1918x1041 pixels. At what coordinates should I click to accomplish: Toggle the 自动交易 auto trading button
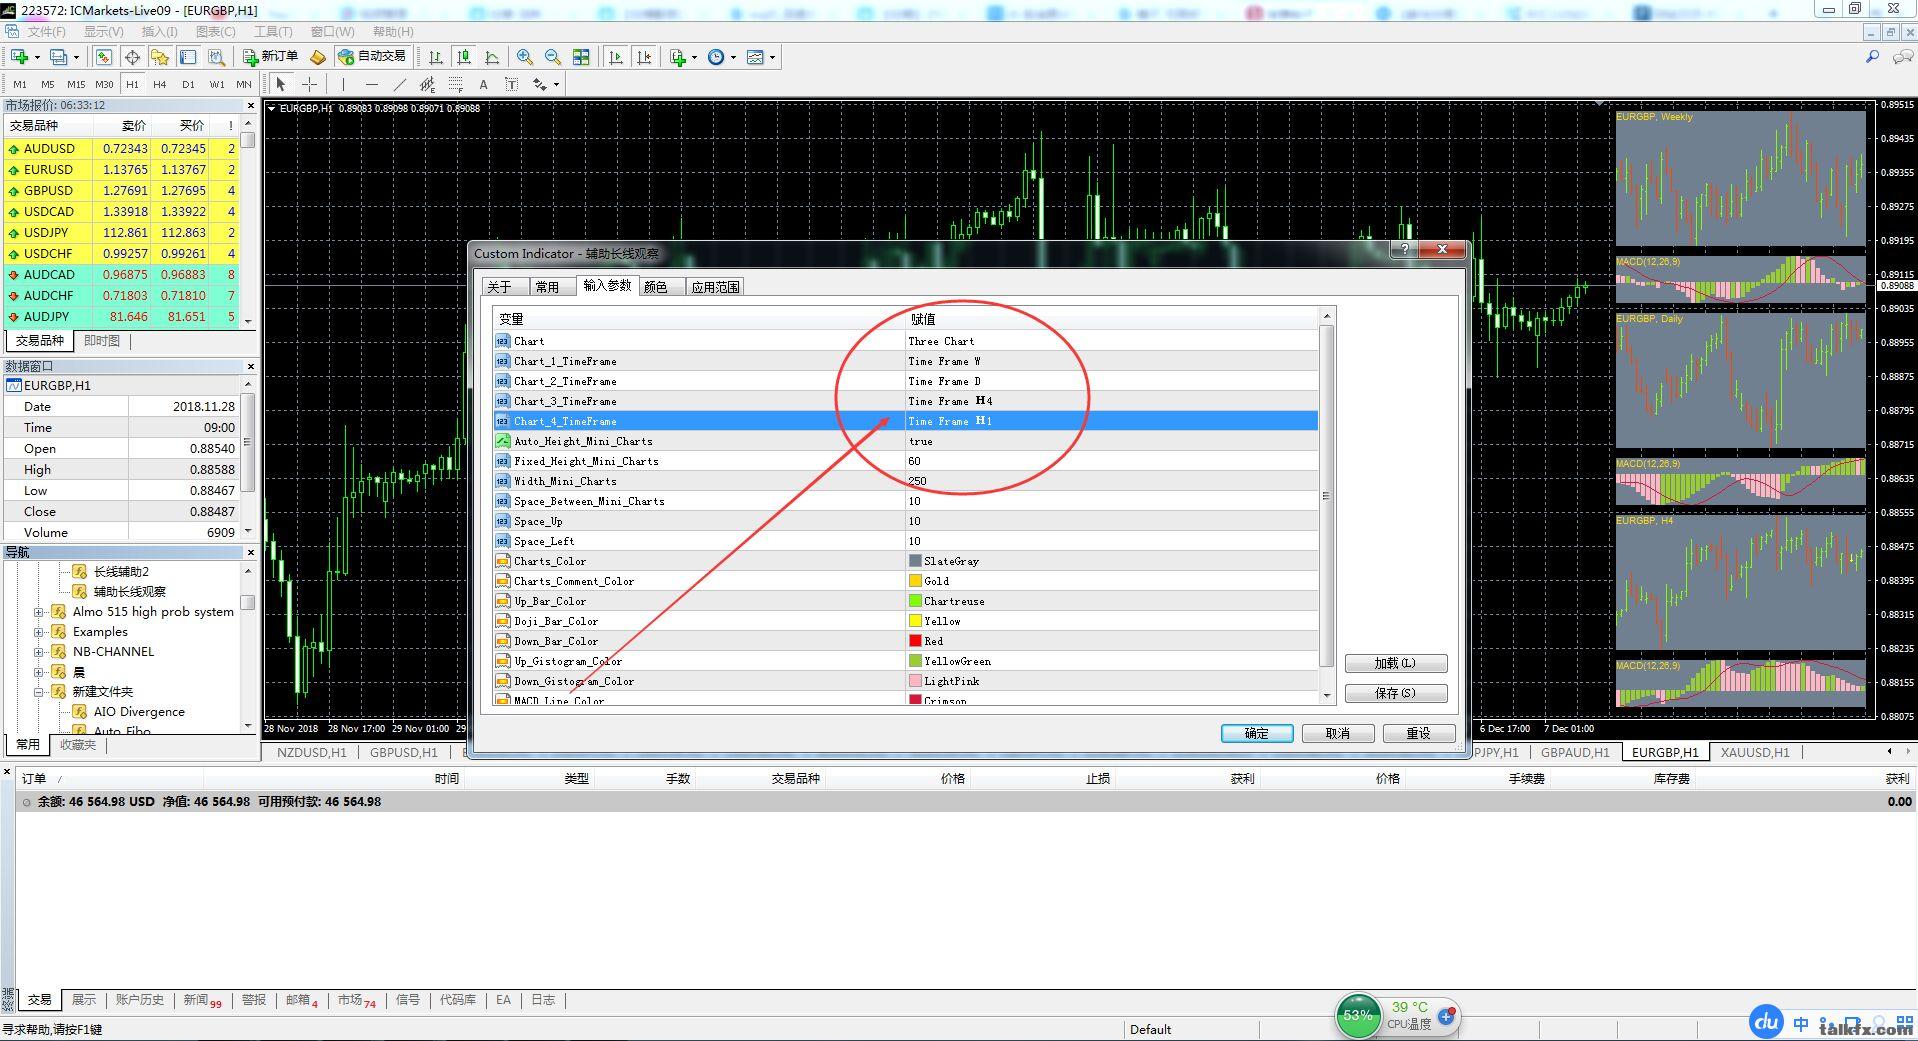point(373,57)
